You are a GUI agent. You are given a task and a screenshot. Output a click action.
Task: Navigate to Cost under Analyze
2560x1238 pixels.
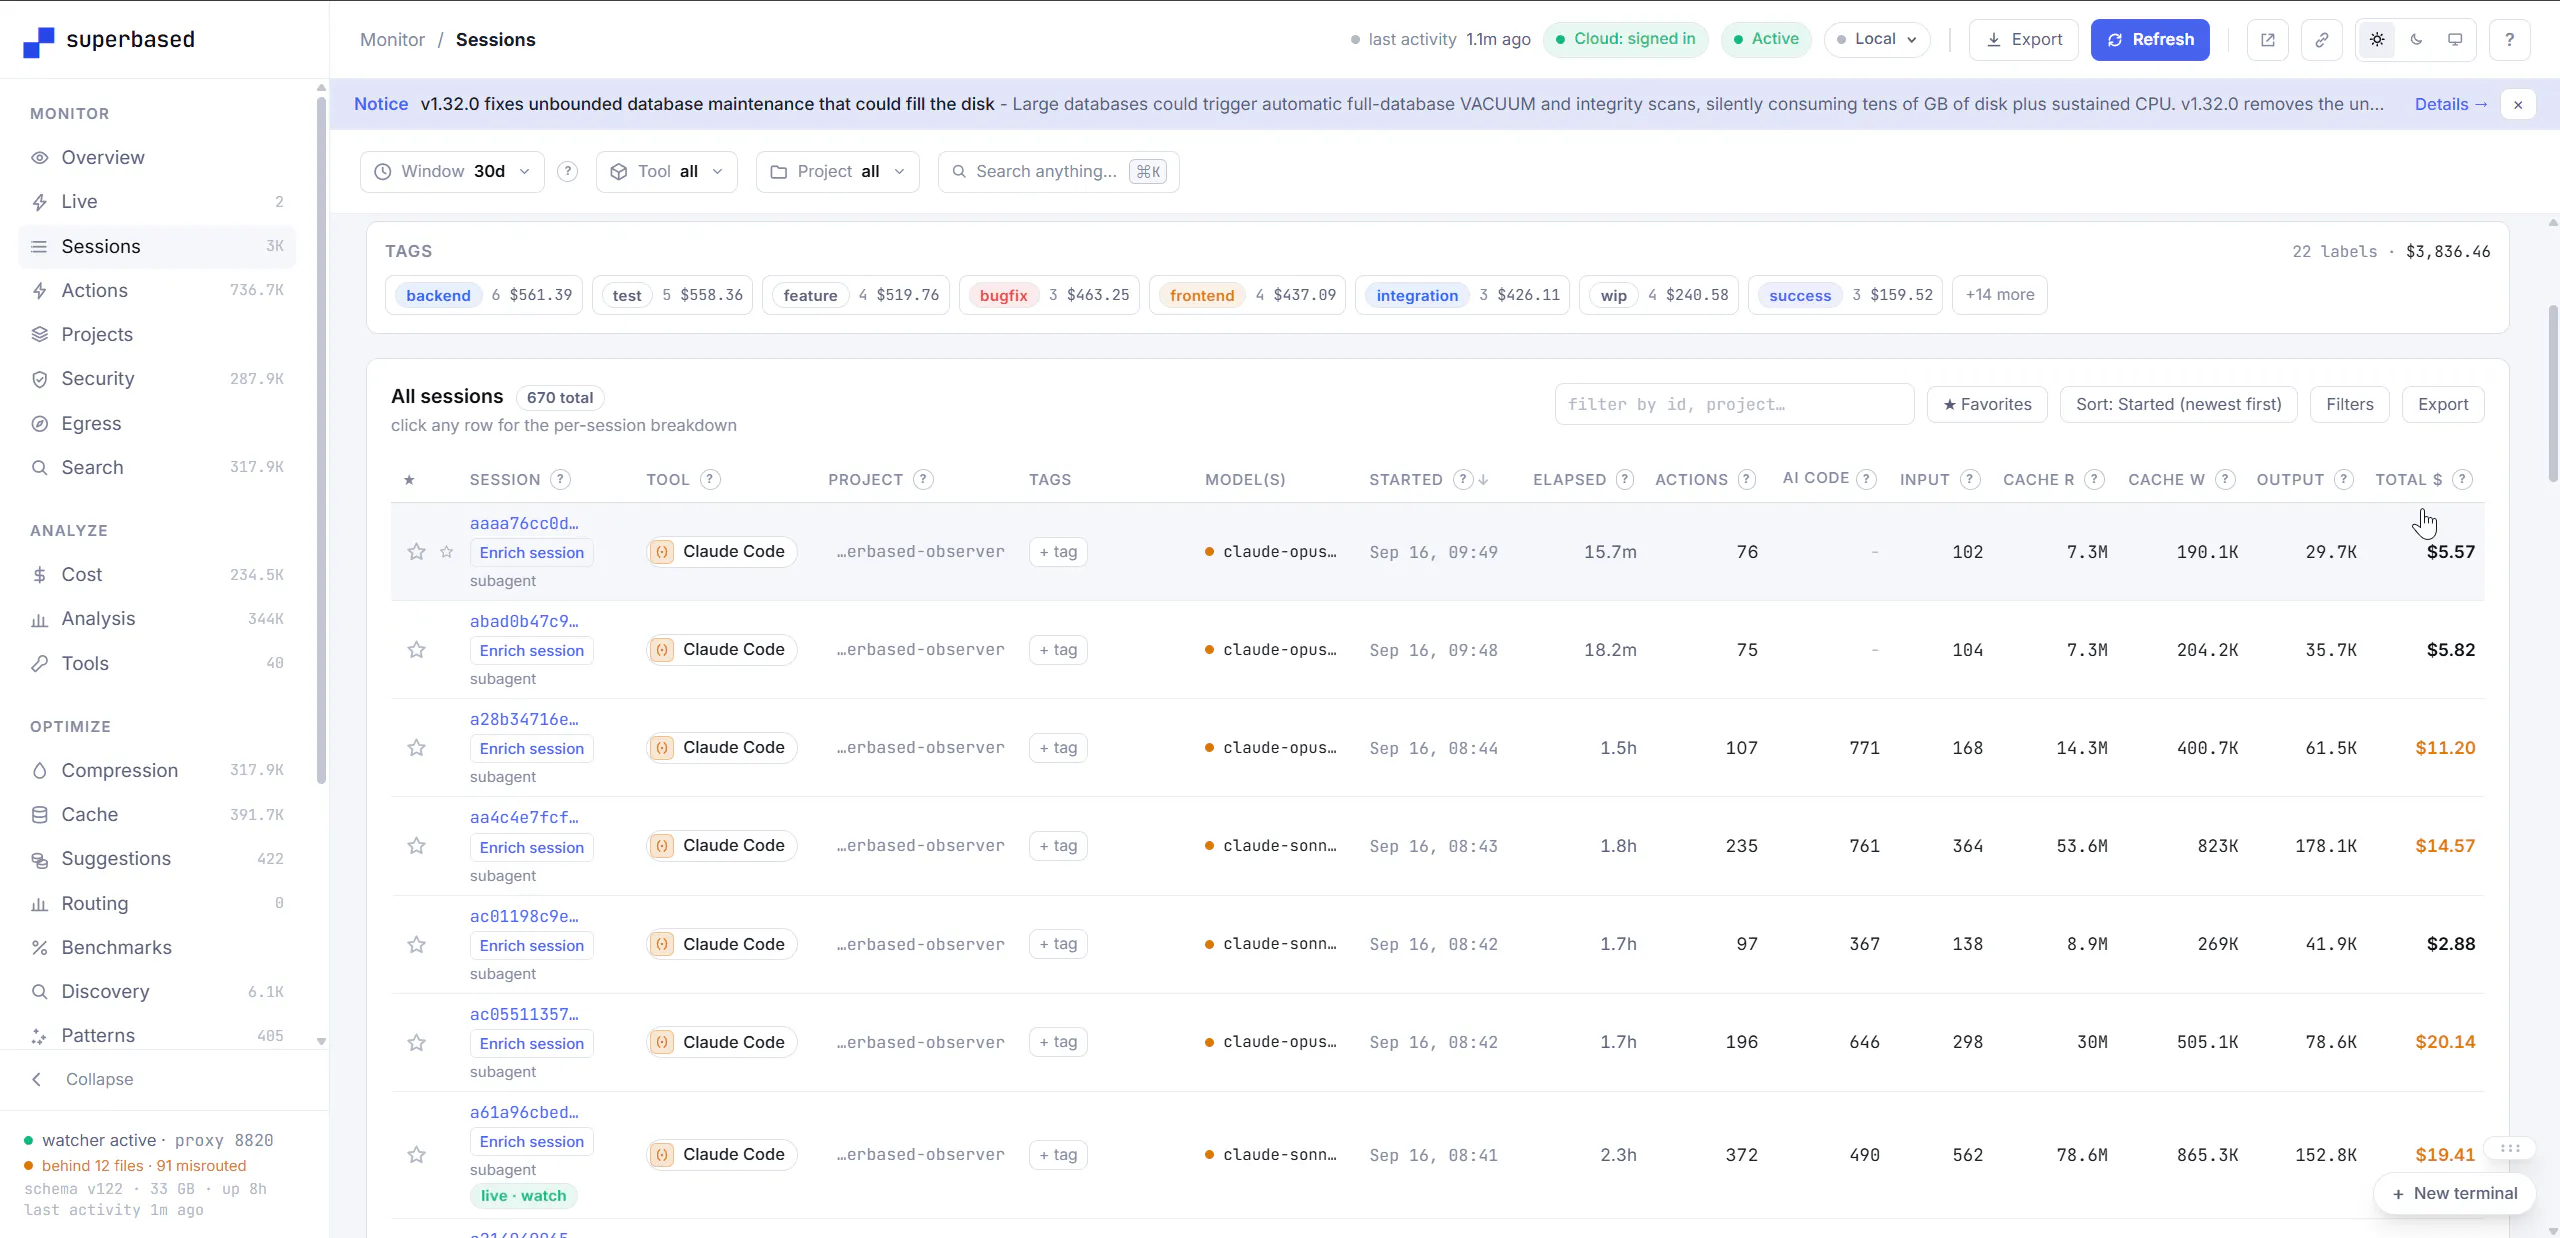tap(157, 575)
